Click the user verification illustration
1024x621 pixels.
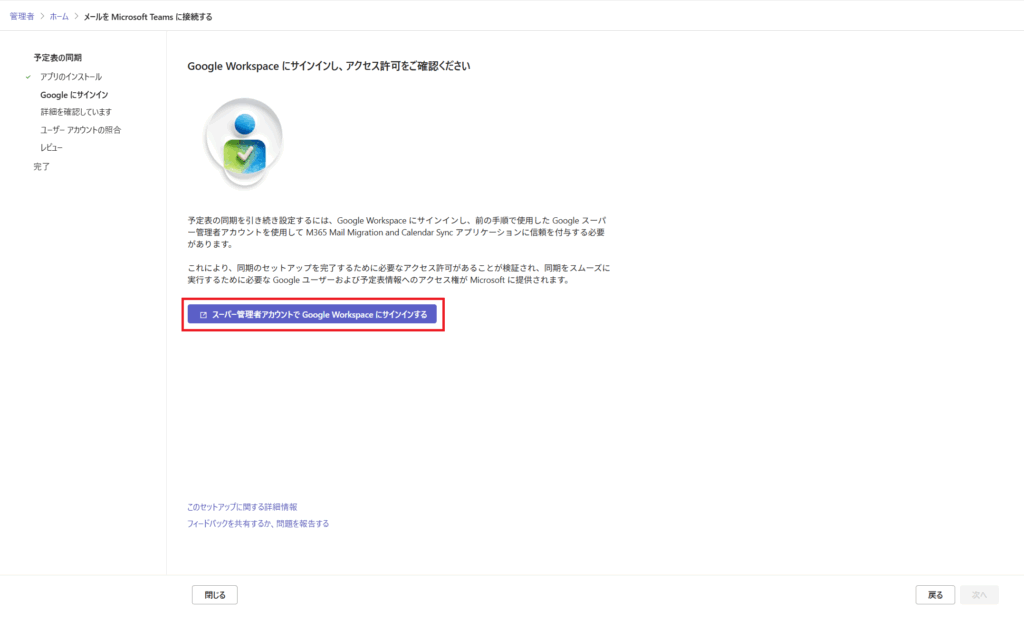(244, 142)
